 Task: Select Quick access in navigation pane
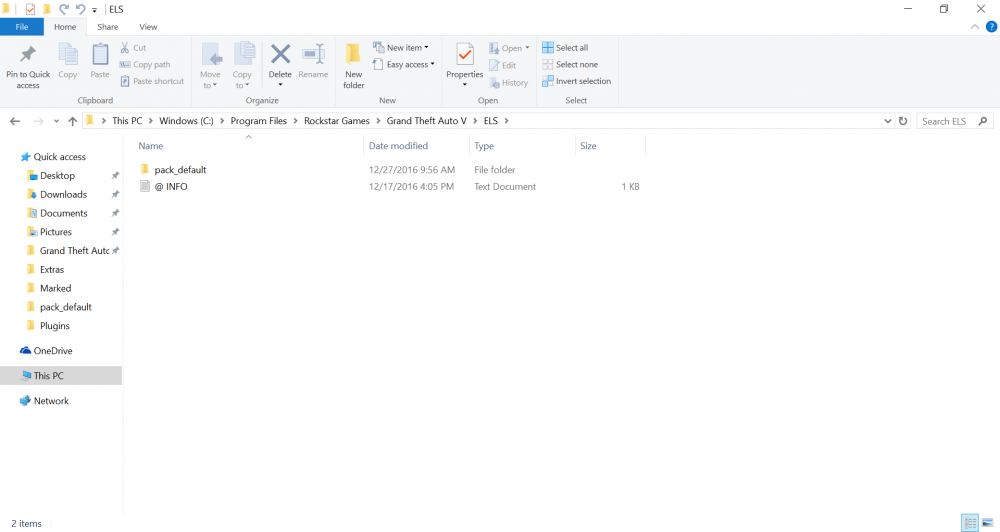pyautogui.click(x=59, y=157)
